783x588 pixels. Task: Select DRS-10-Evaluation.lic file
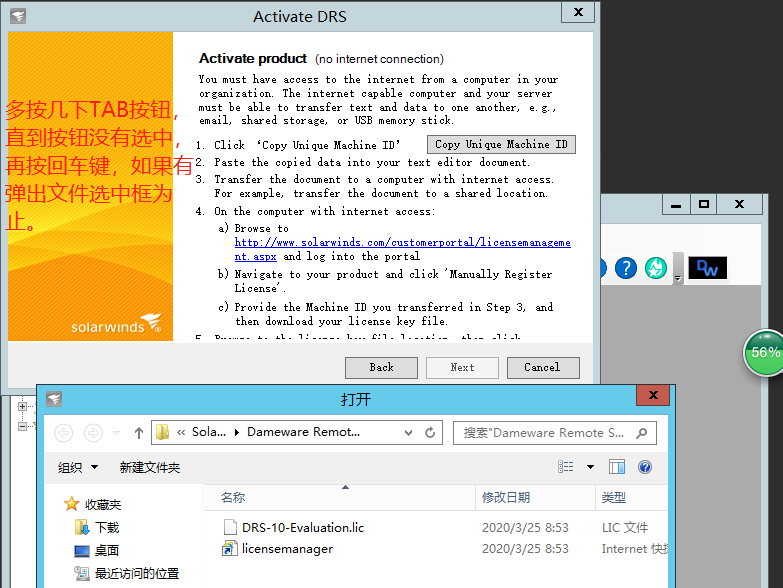click(303, 528)
